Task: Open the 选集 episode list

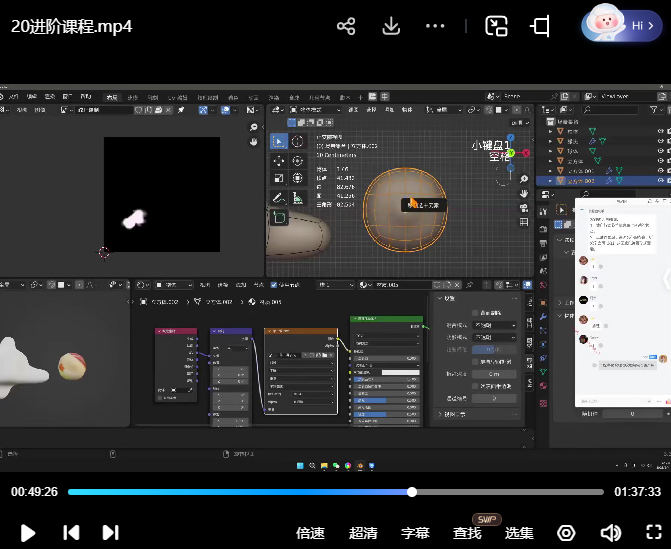Action: point(519,533)
